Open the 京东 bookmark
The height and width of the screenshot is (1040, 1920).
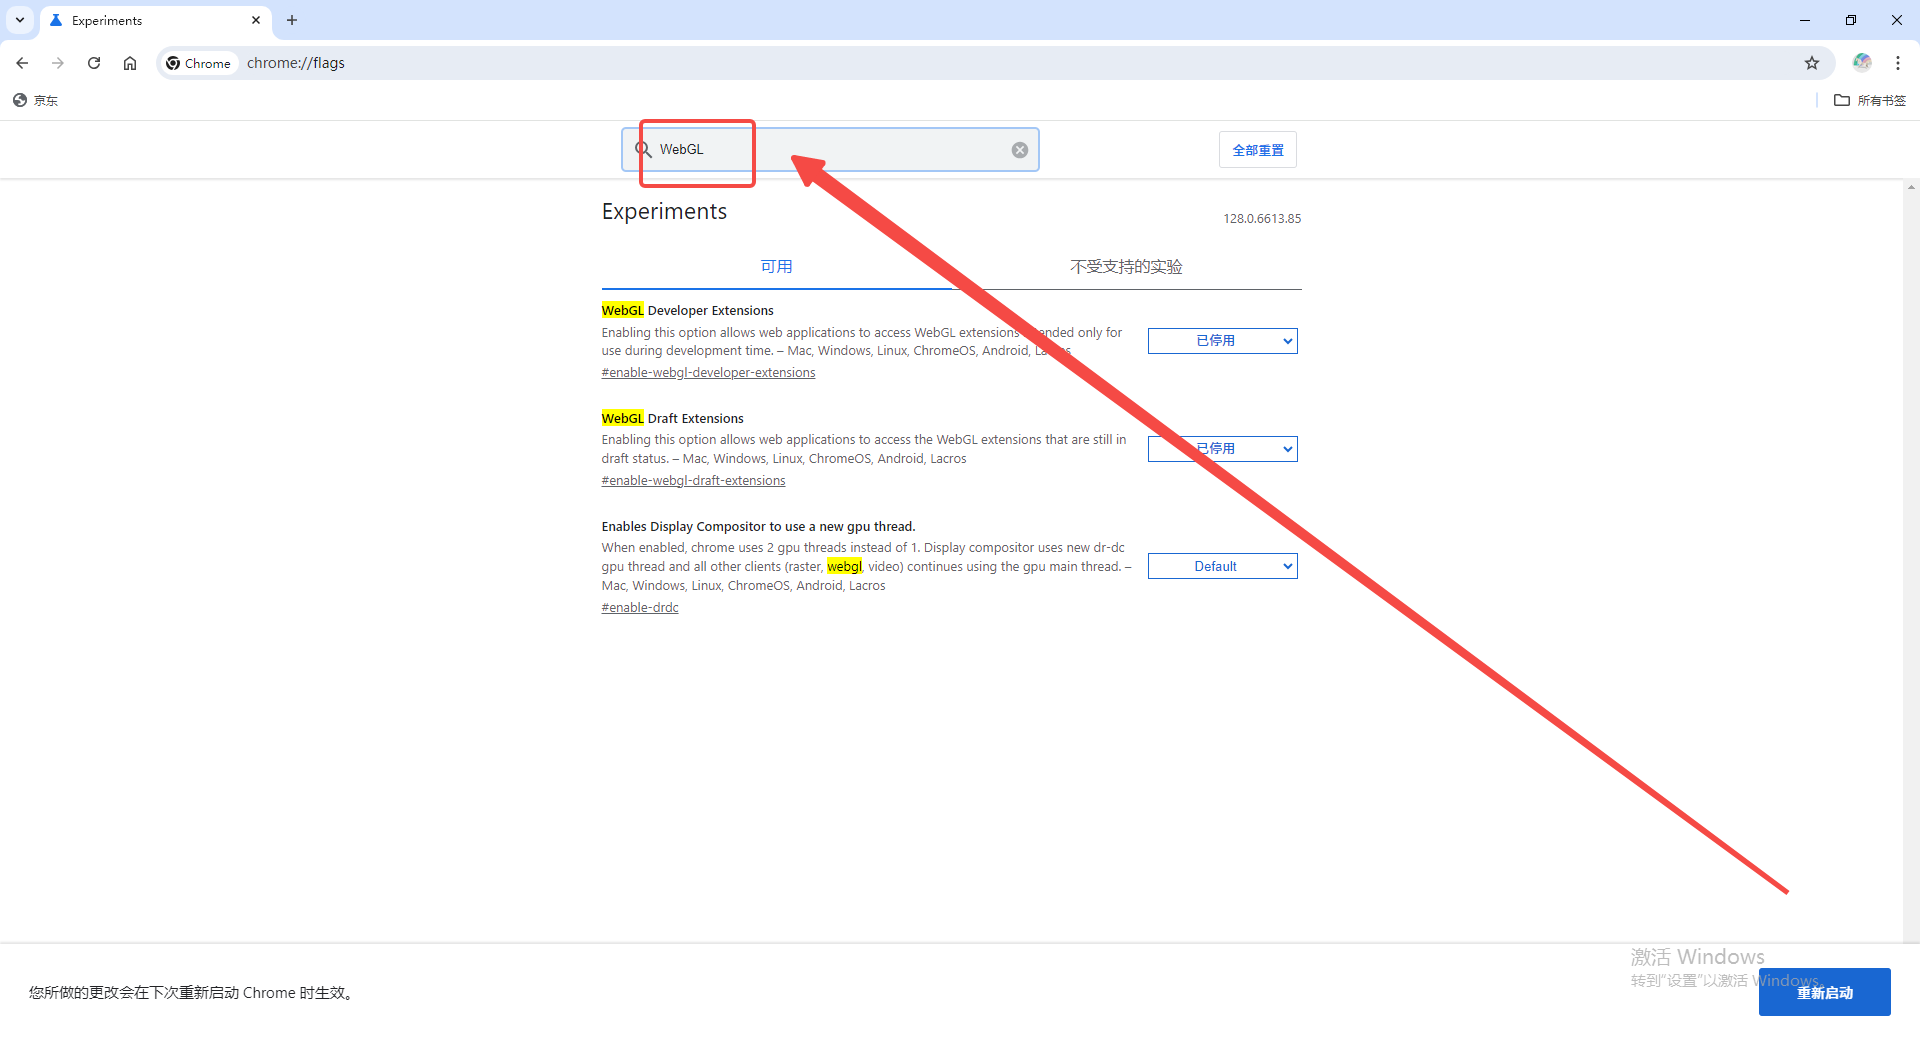pyautogui.click(x=36, y=100)
